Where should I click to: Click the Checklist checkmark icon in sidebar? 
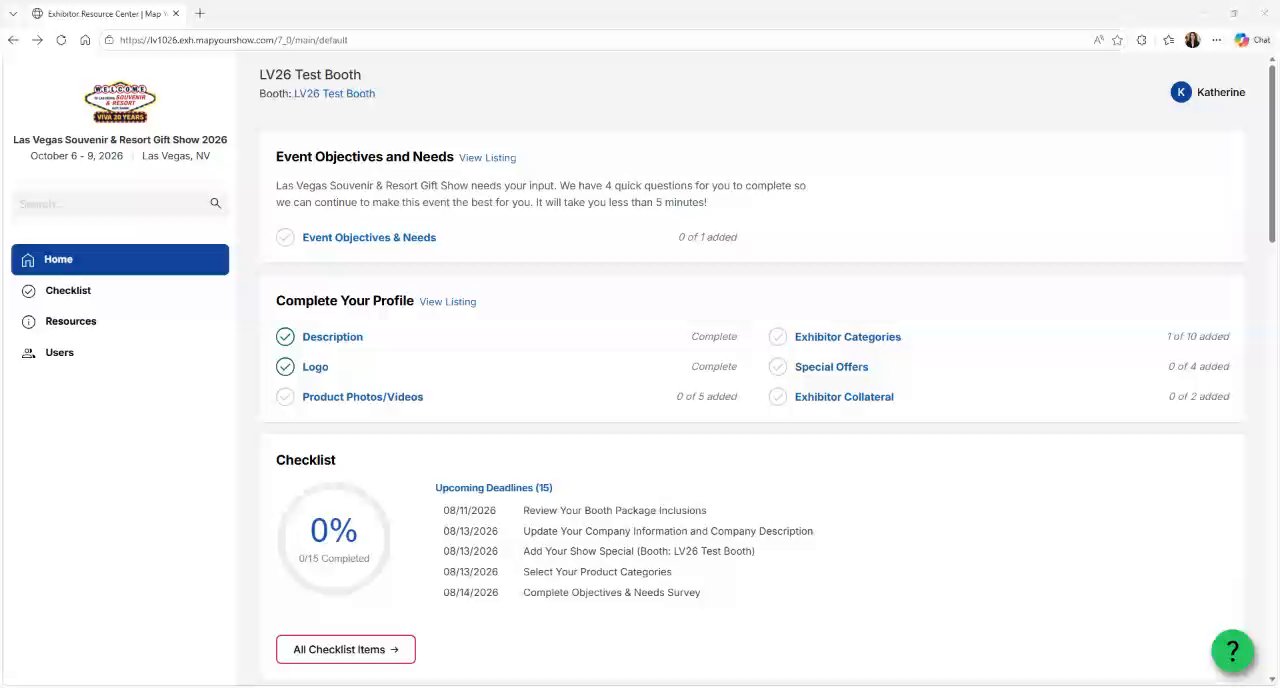click(x=28, y=291)
